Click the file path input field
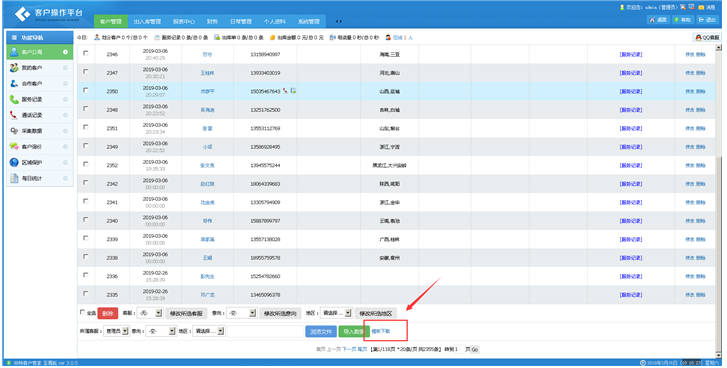This screenshot has width=727, height=368. 266,331
